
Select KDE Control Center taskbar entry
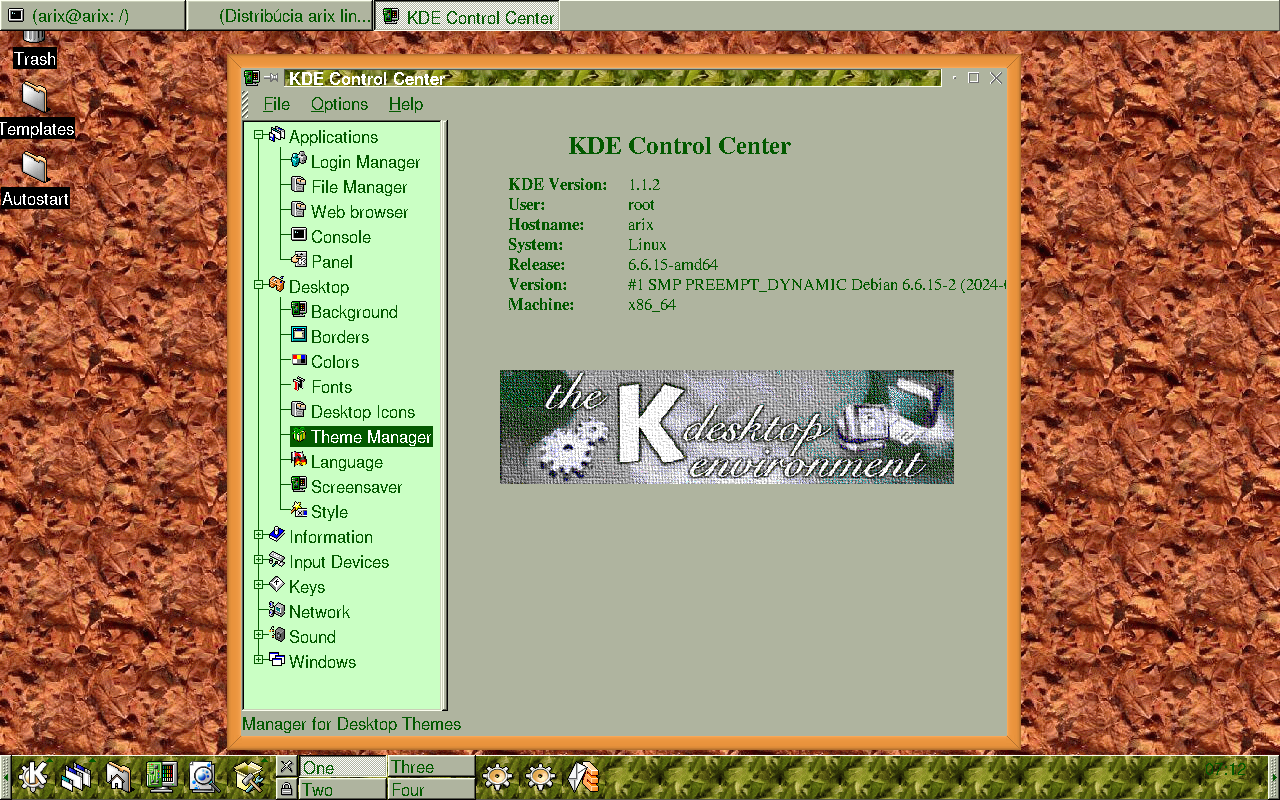point(466,15)
